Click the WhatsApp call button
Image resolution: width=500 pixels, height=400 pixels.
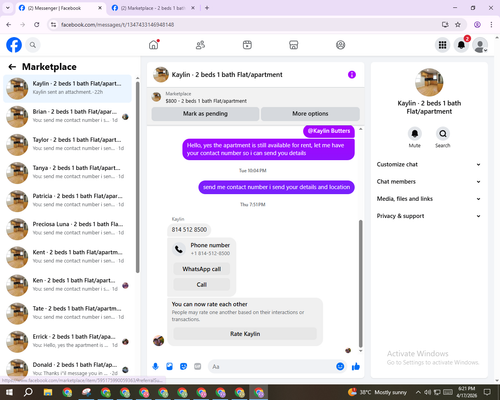coord(202,269)
